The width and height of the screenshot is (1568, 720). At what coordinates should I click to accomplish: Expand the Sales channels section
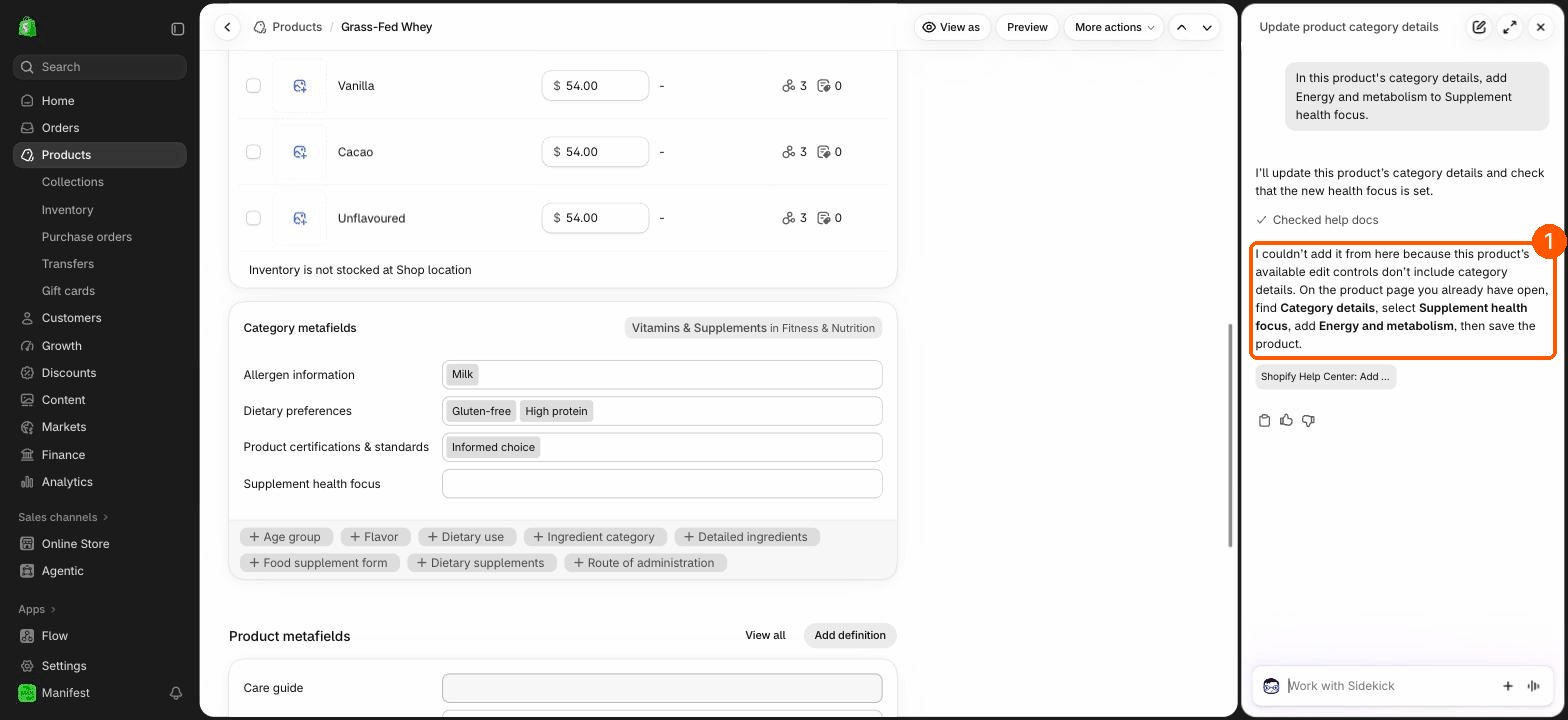pyautogui.click(x=63, y=517)
